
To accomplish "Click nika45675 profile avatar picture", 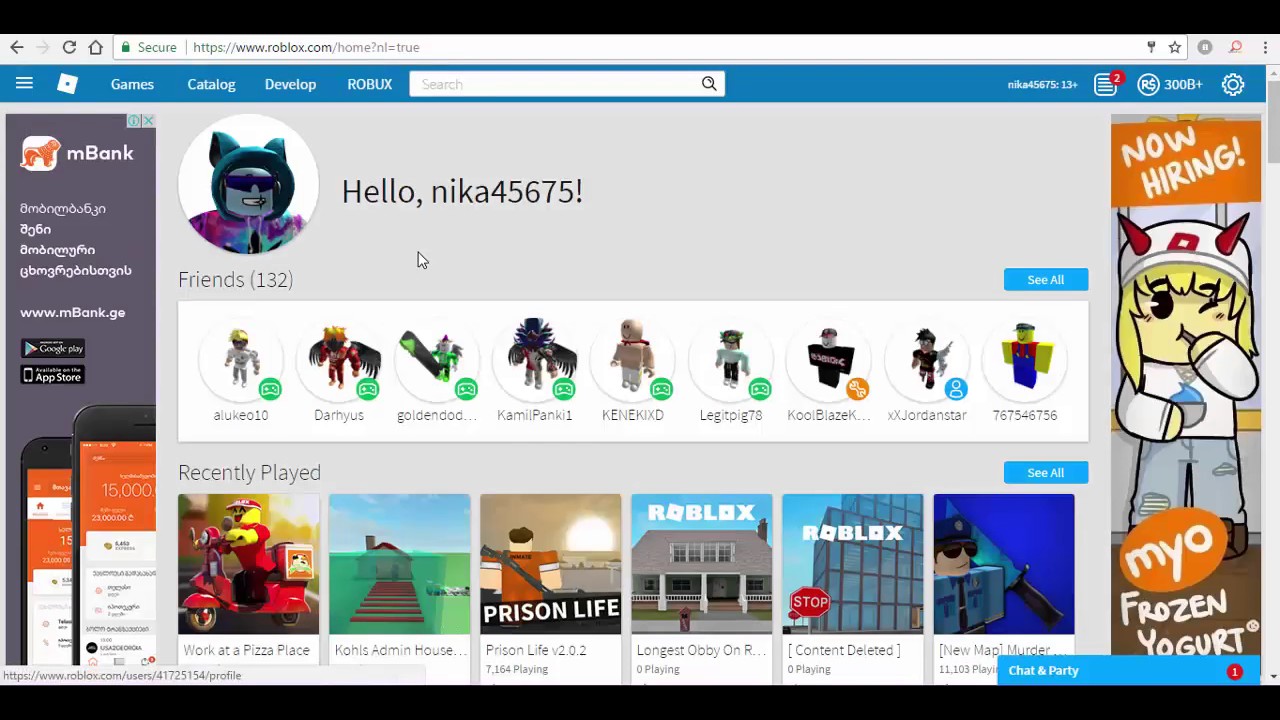I will click(248, 185).
